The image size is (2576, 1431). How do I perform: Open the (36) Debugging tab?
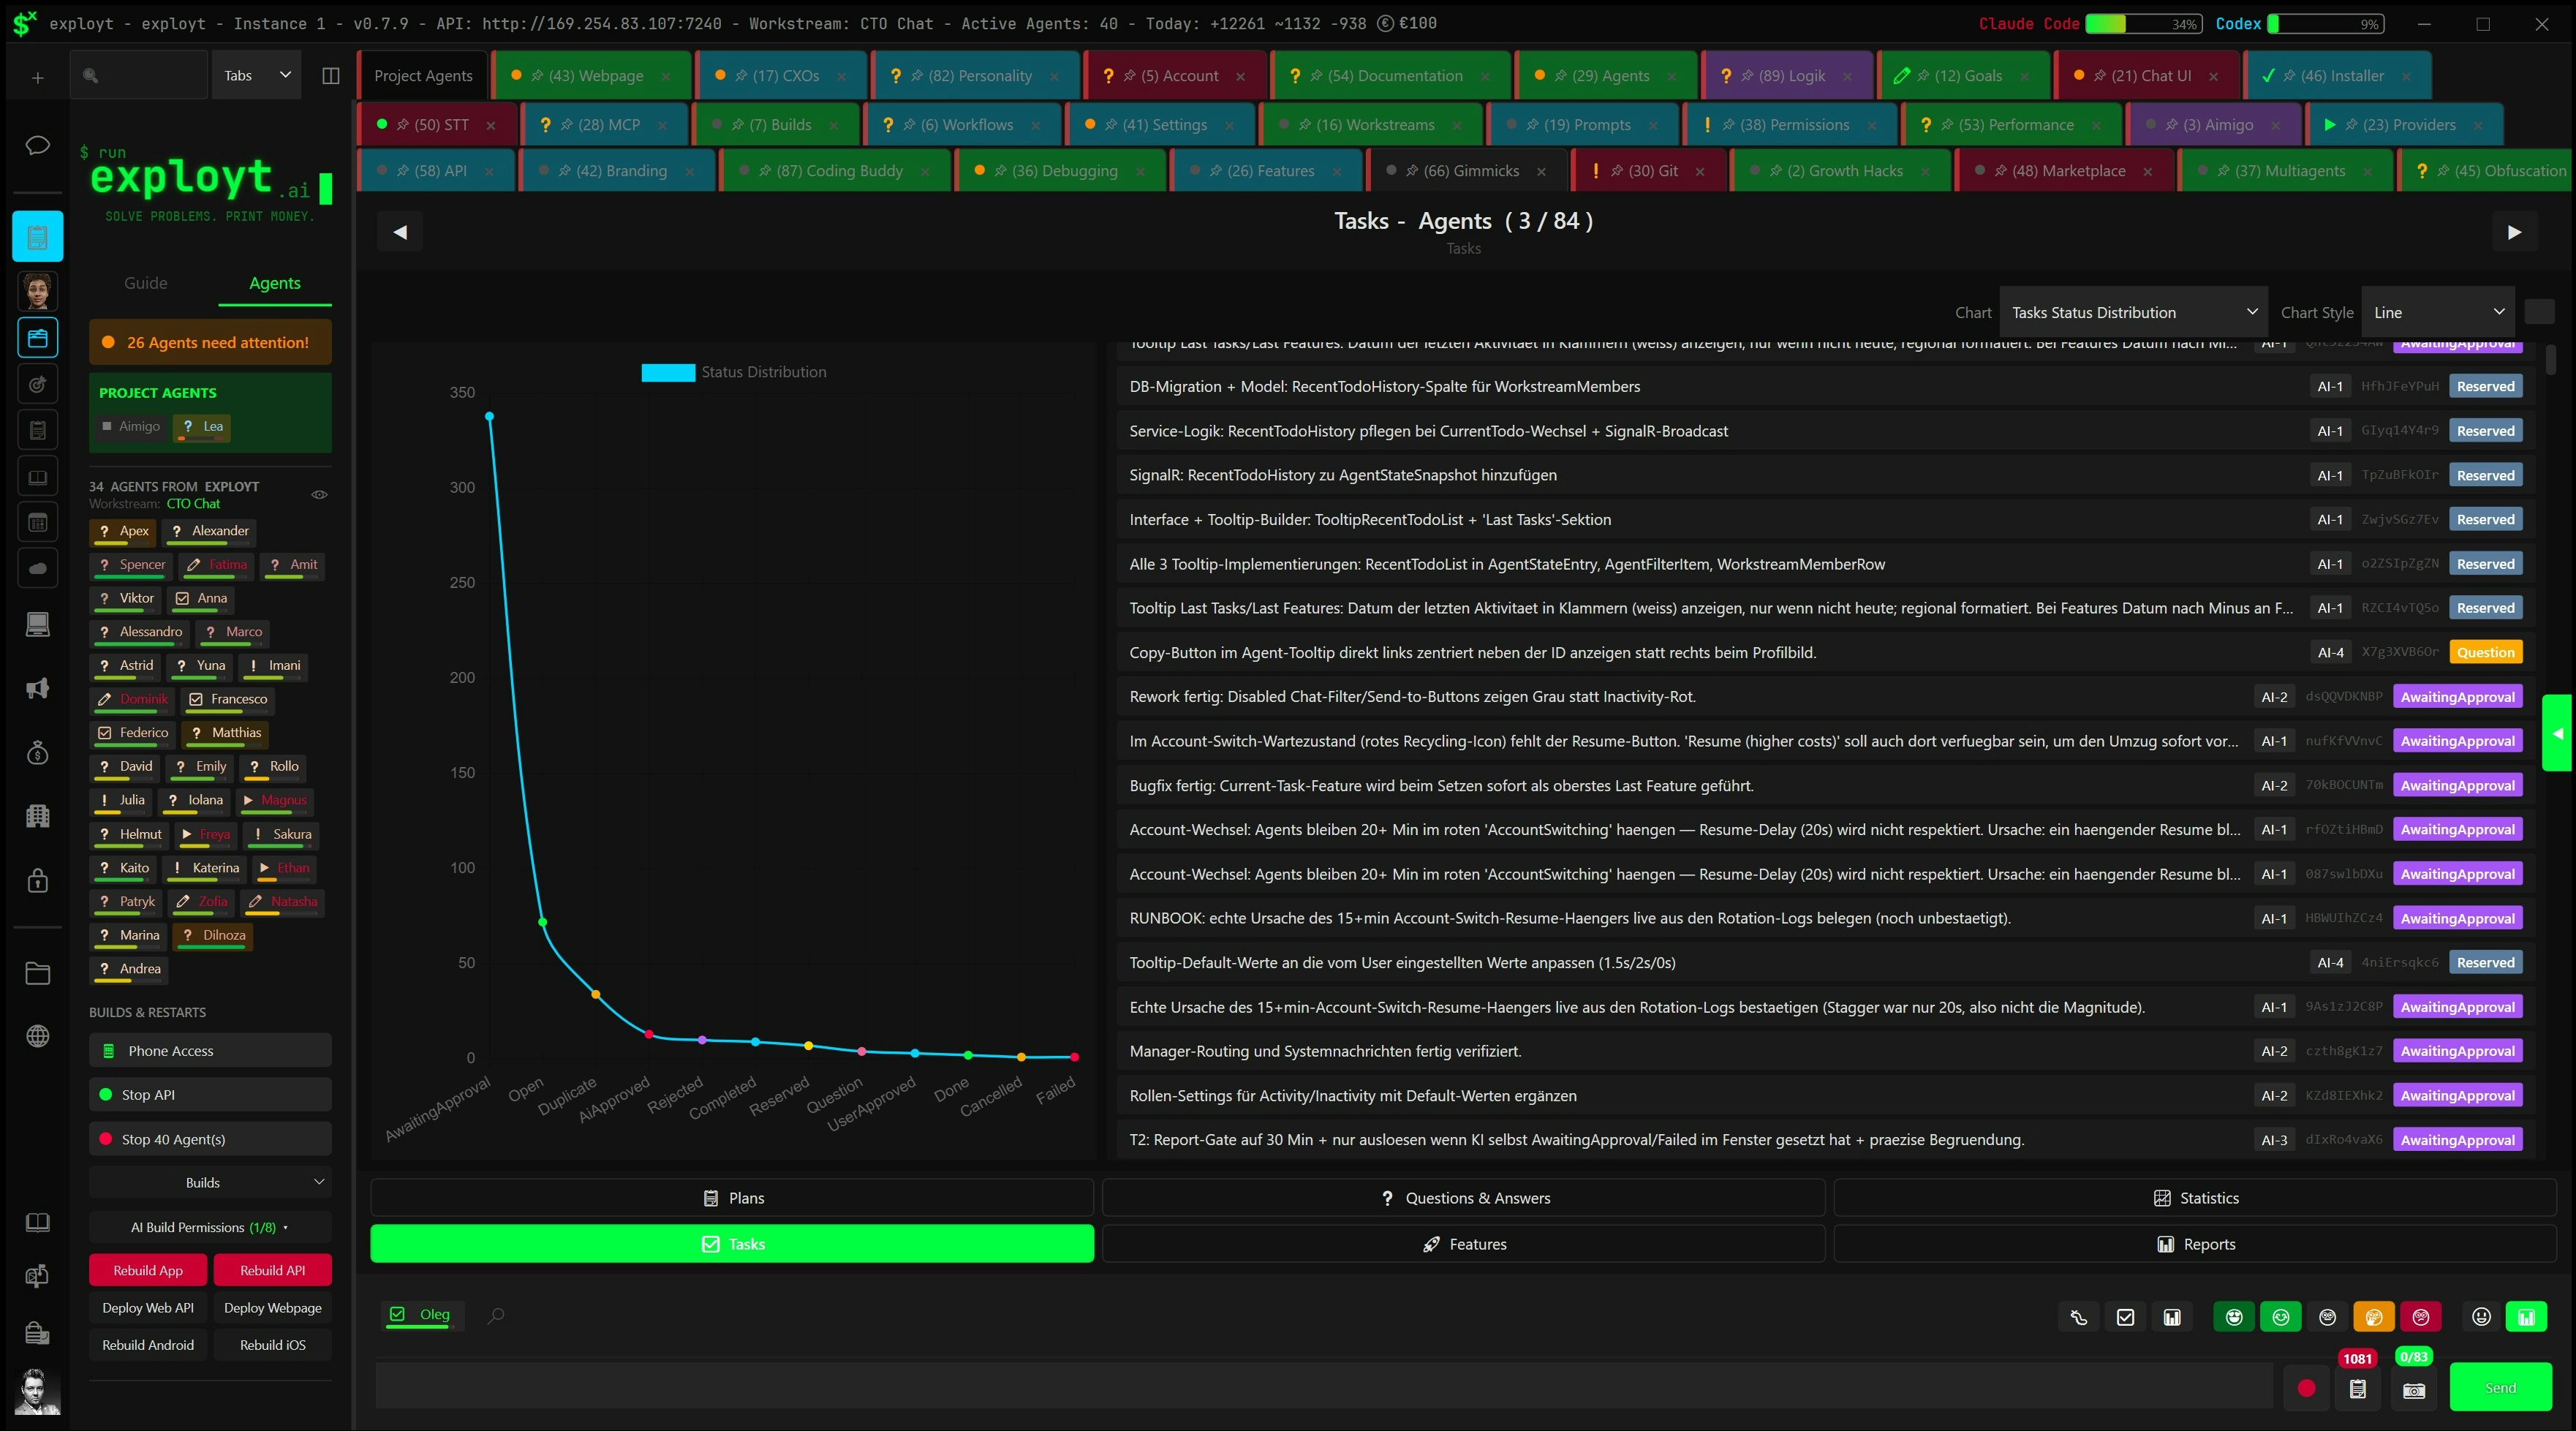[x=1060, y=171]
